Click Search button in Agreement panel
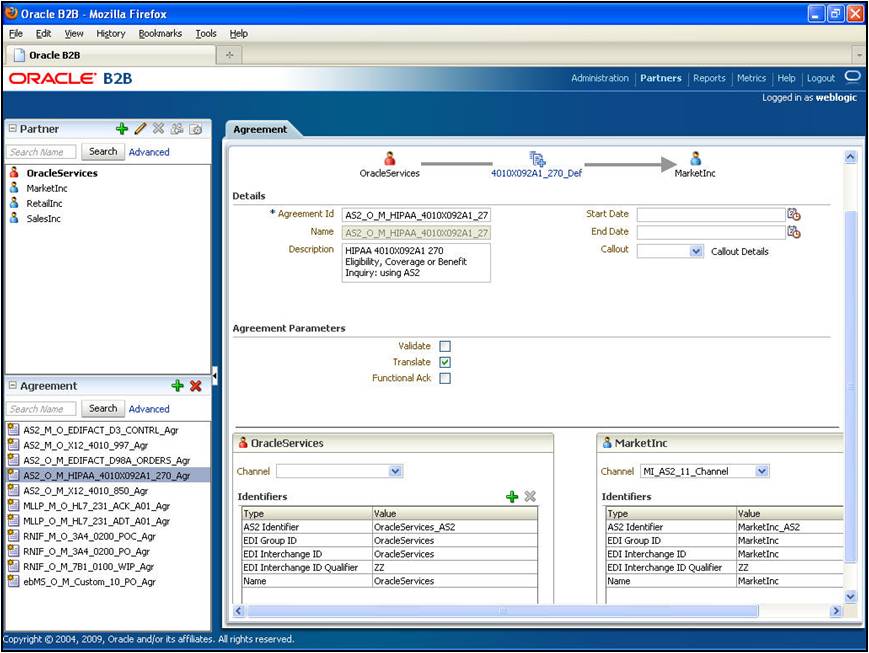Screen dimensions: 869x653 (103, 409)
